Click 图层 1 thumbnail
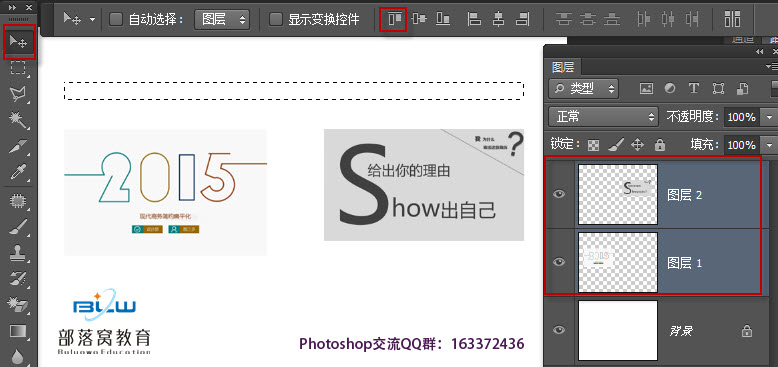This screenshot has width=778, height=367. [618, 262]
